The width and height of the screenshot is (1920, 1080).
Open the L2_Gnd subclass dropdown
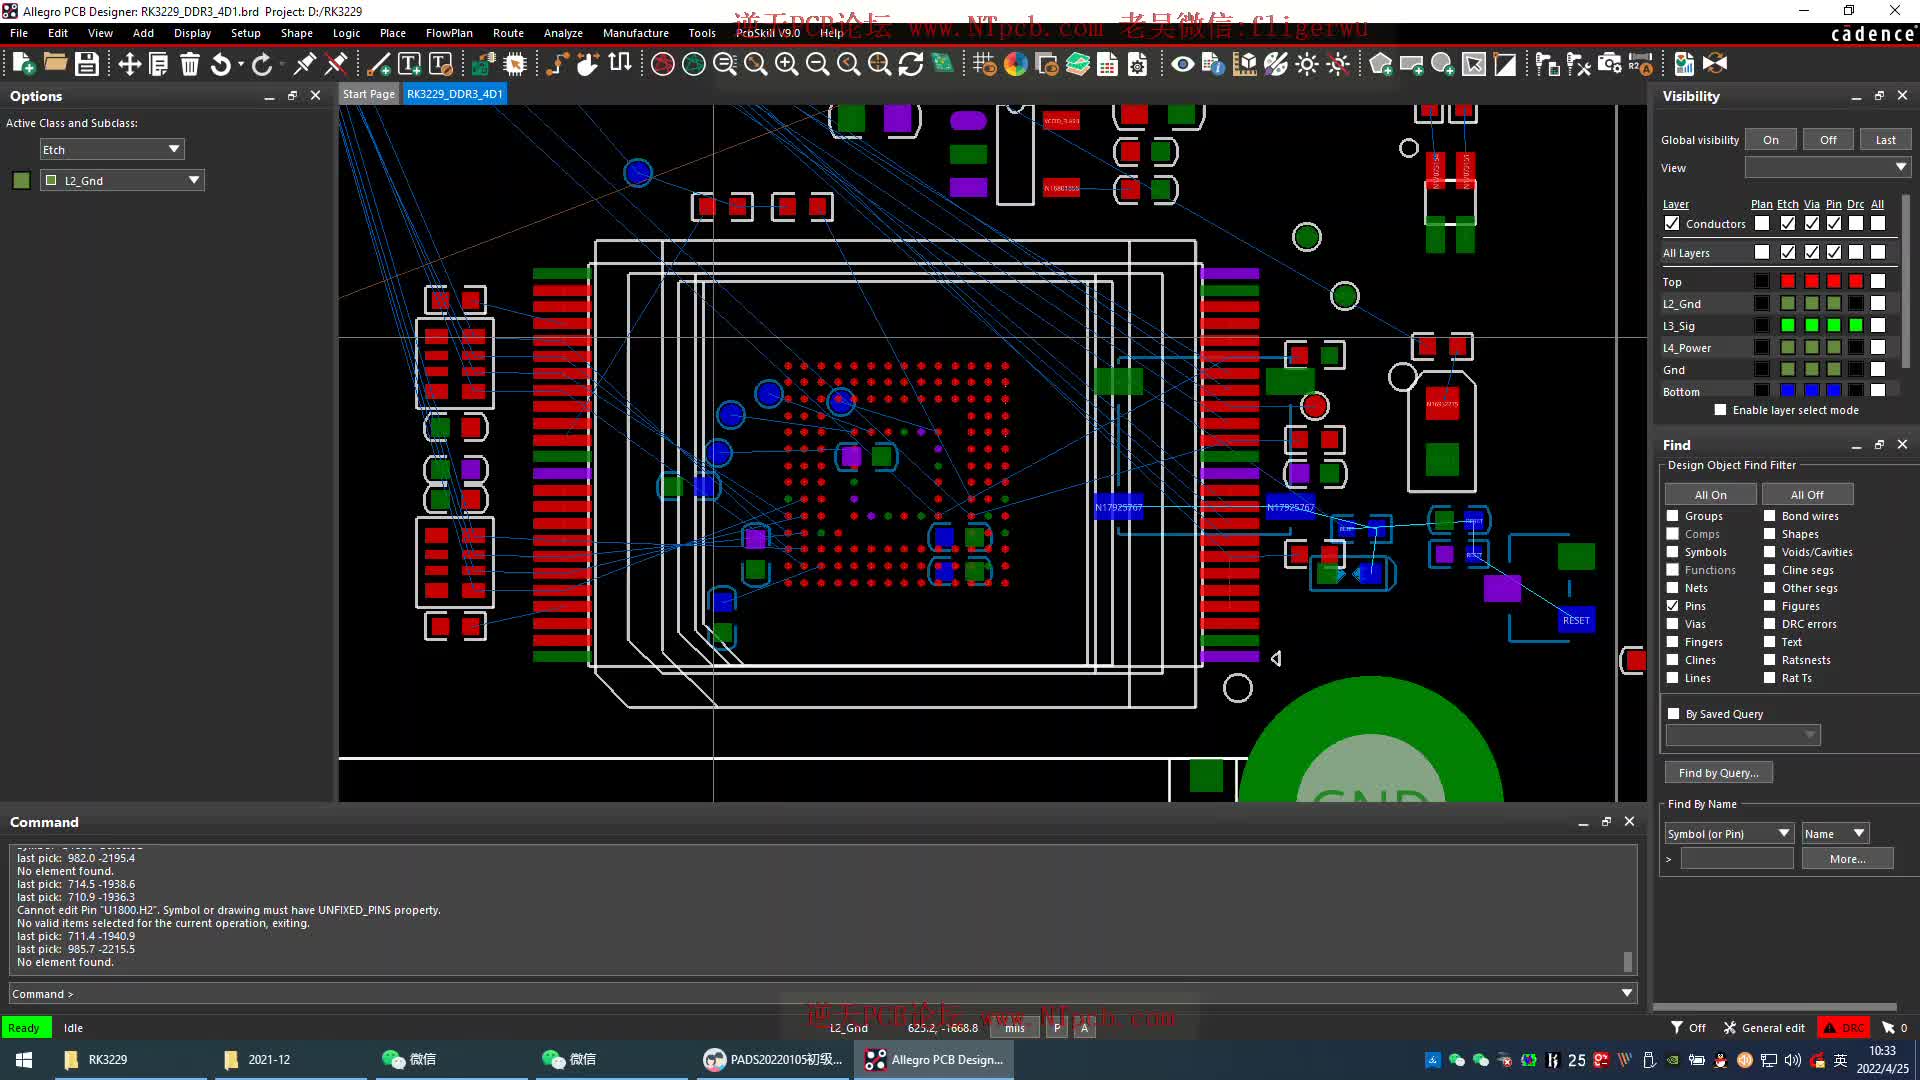[x=122, y=180]
